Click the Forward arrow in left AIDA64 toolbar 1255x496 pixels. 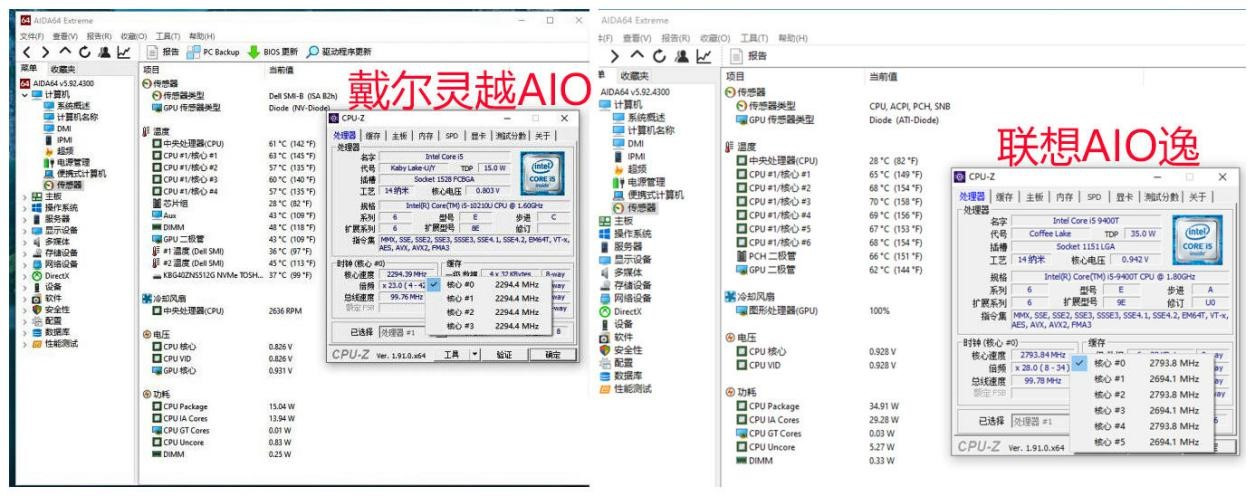click(x=46, y=51)
